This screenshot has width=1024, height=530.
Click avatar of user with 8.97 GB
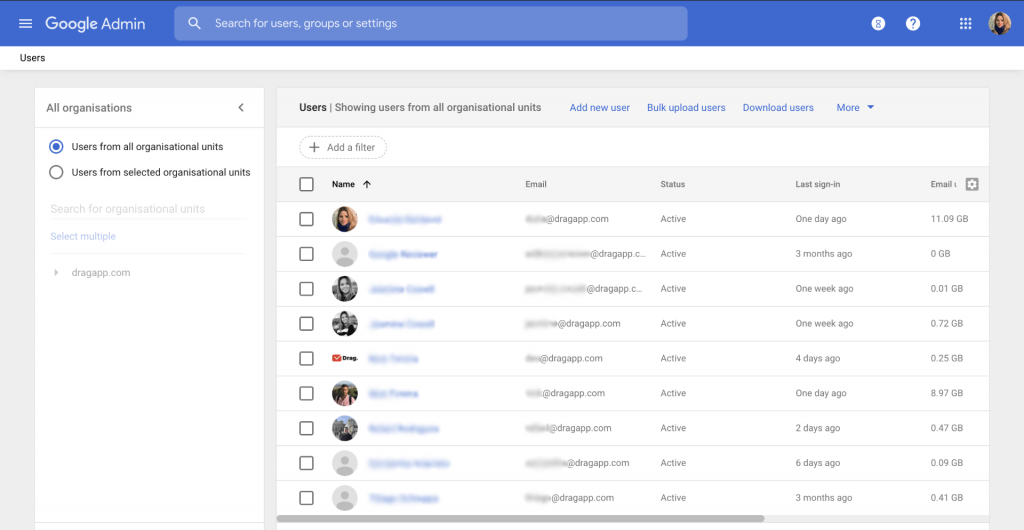point(345,394)
